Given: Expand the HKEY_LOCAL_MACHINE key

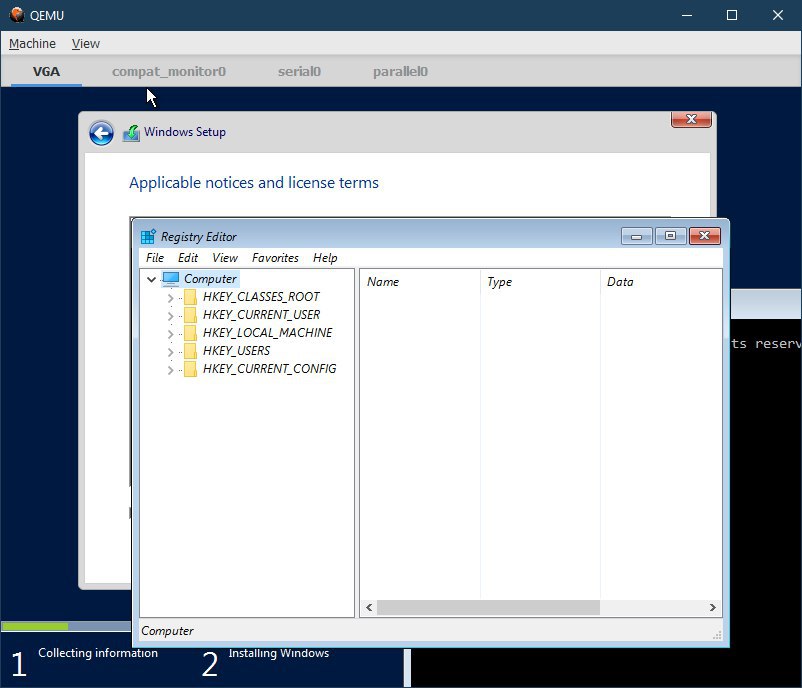Looking at the screenshot, I should point(170,334).
